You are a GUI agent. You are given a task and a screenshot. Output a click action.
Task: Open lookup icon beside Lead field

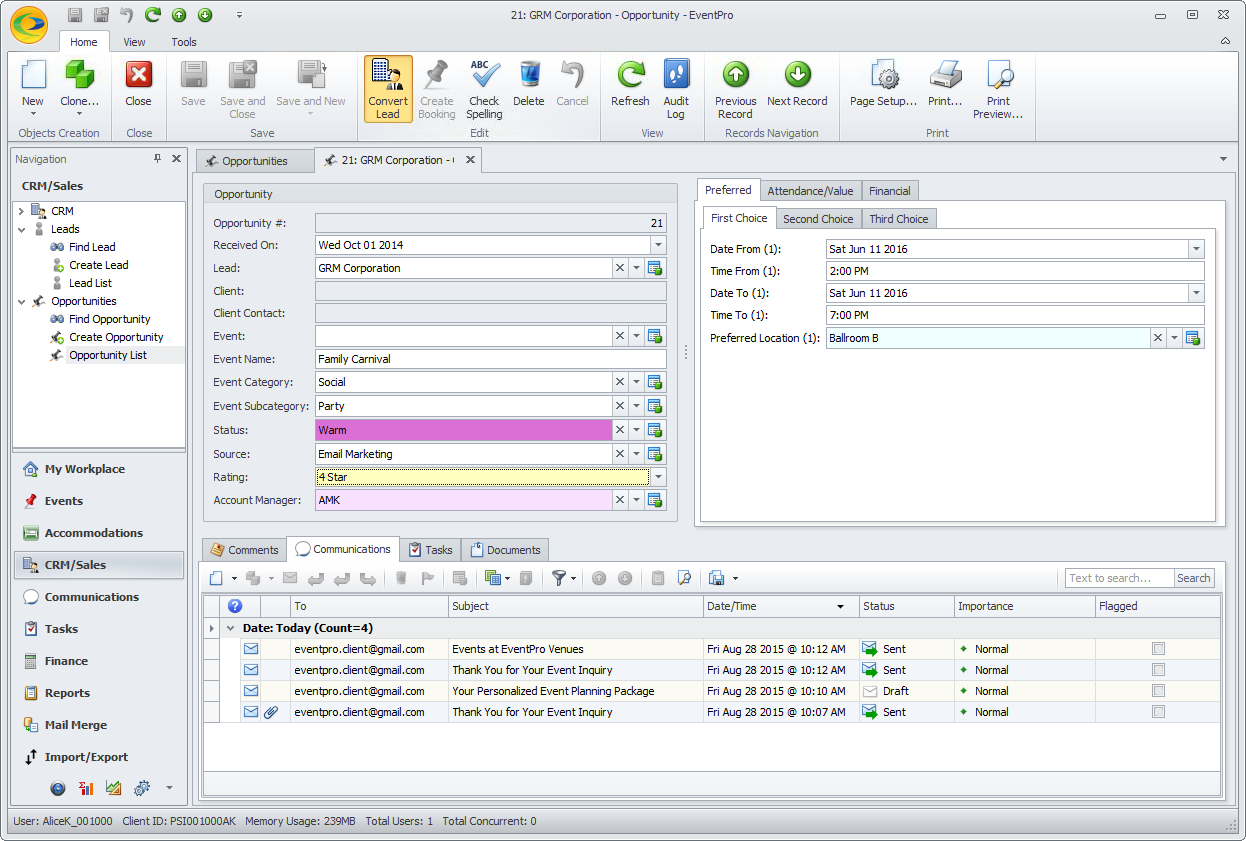click(x=656, y=268)
